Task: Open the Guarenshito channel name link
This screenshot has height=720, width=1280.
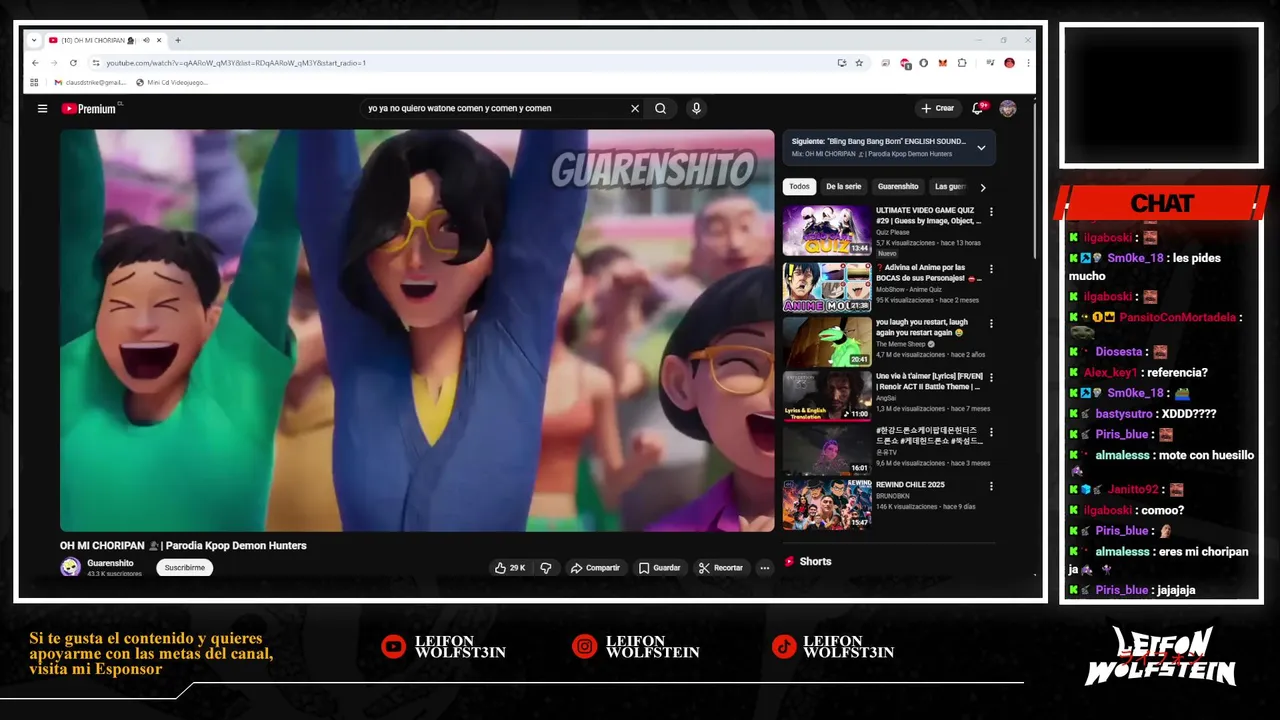Action: click(x=110, y=563)
